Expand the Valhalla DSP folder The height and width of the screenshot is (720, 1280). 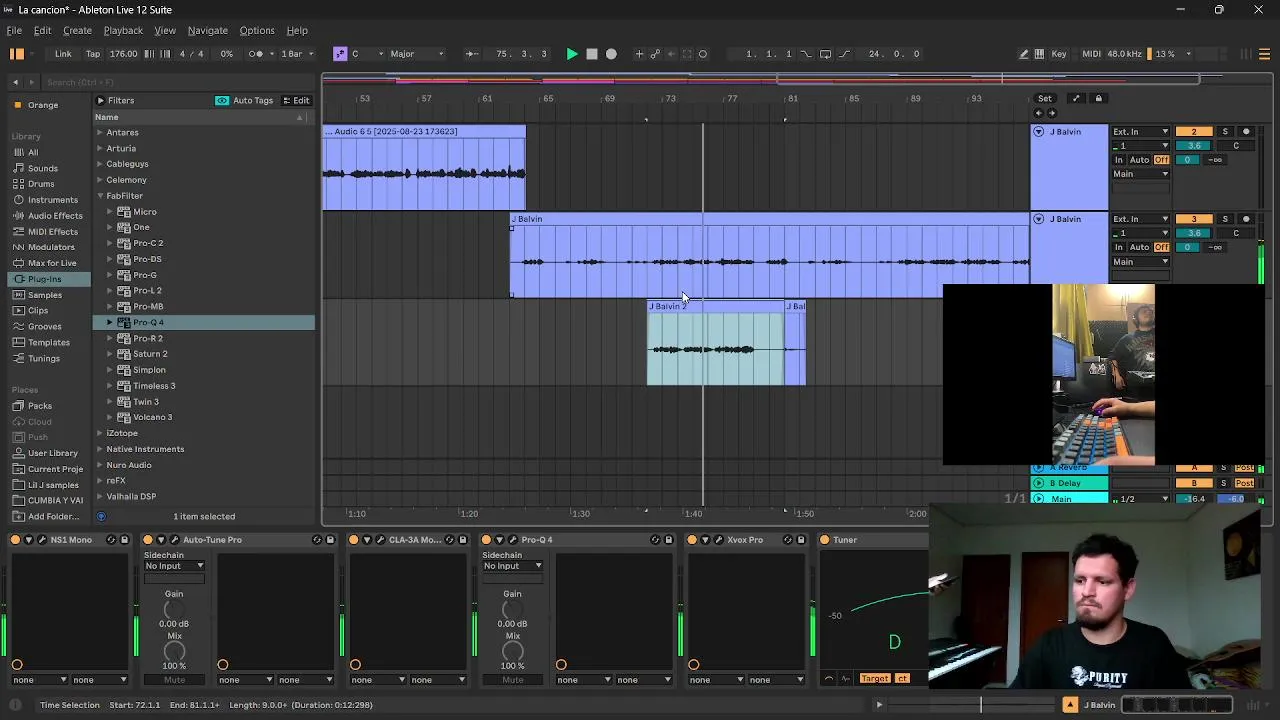[100, 497]
